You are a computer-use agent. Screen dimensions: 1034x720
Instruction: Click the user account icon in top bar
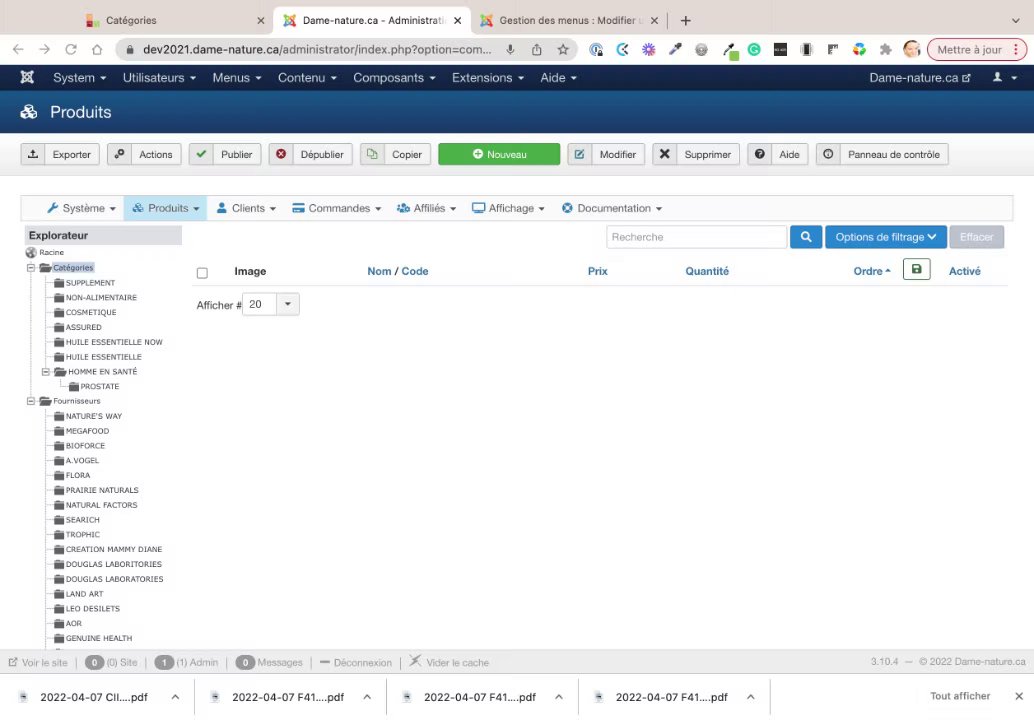(x=998, y=77)
